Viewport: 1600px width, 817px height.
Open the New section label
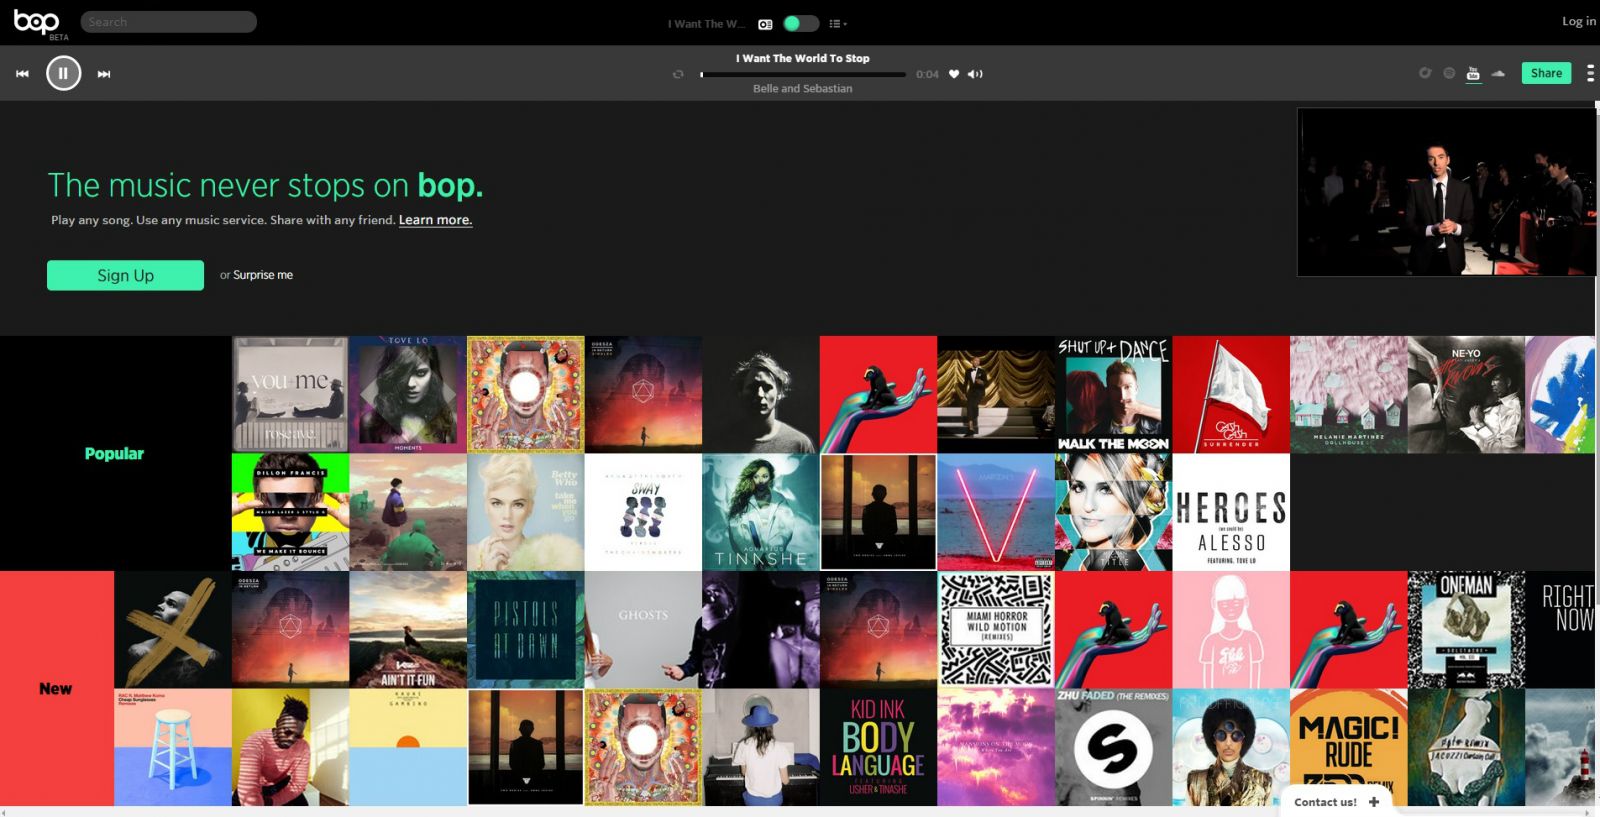[56, 689]
